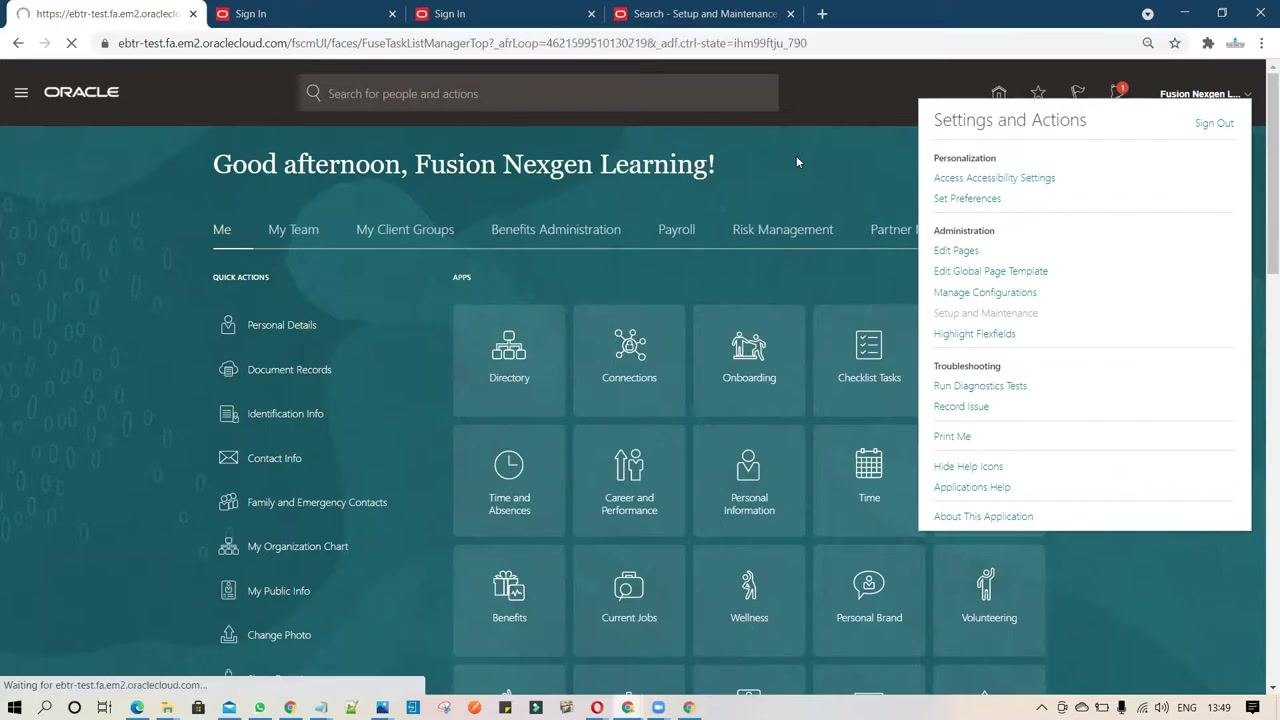Image resolution: width=1280 pixels, height=720 pixels.
Task: Click the Home icon in header
Action: [x=999, y=92]
